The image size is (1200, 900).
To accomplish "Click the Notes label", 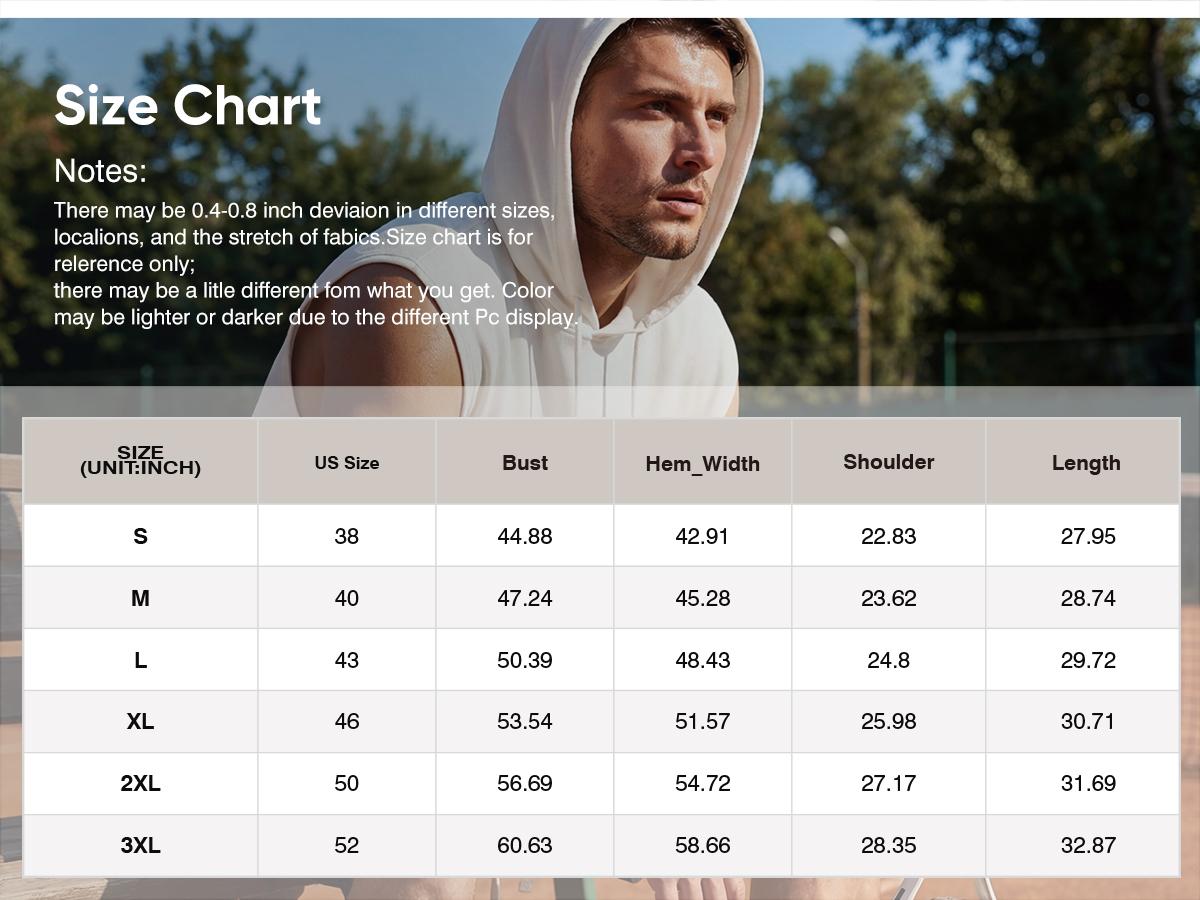I will [x=100, y=171].
